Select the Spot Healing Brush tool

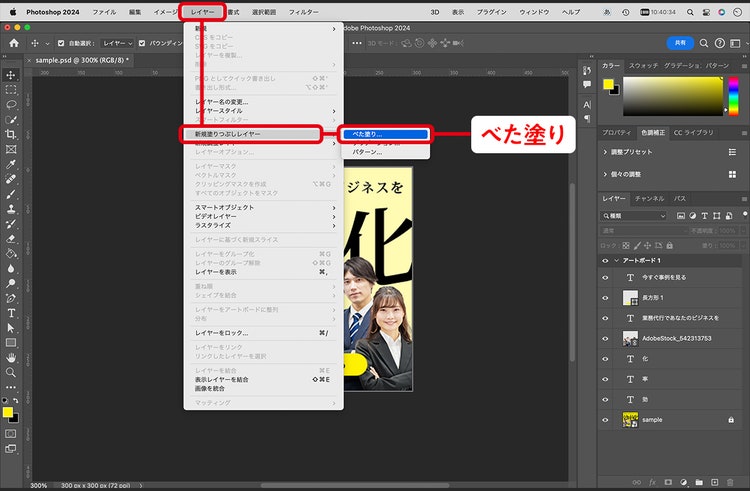(x=11, y=179)
